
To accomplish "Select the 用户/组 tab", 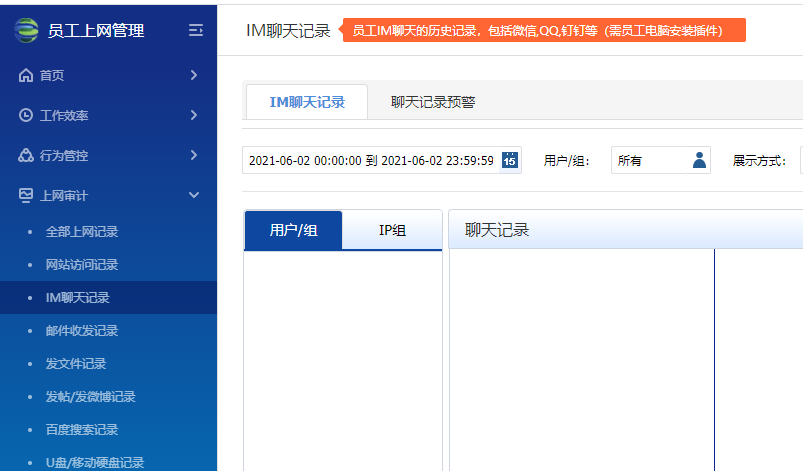I will [293, 230].
